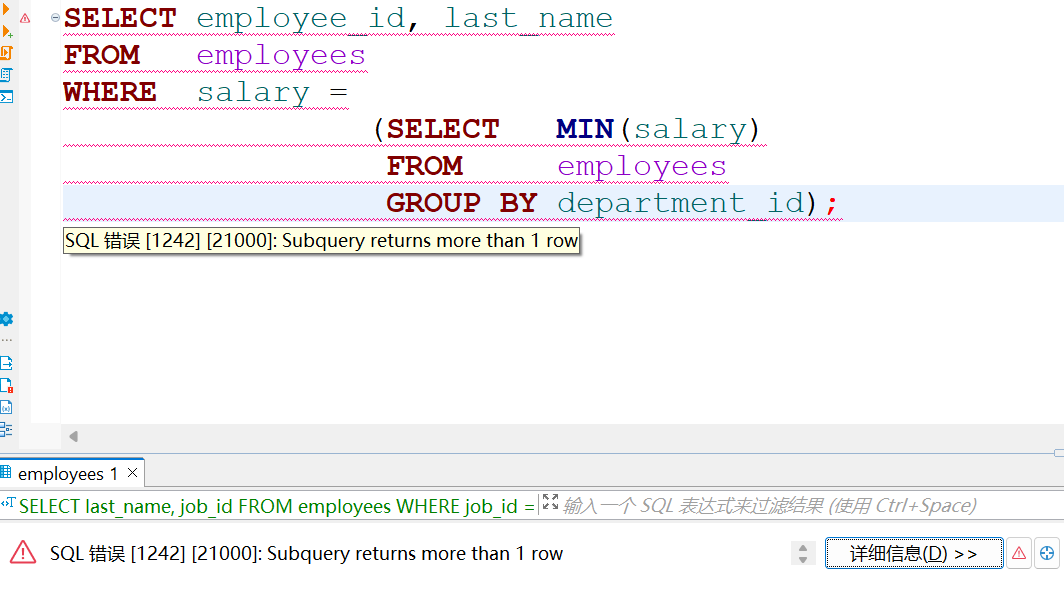This screenshot has width=1064, height=606.
Task: Click the export output page-arrow icon
Action: [x=6, y=363]
